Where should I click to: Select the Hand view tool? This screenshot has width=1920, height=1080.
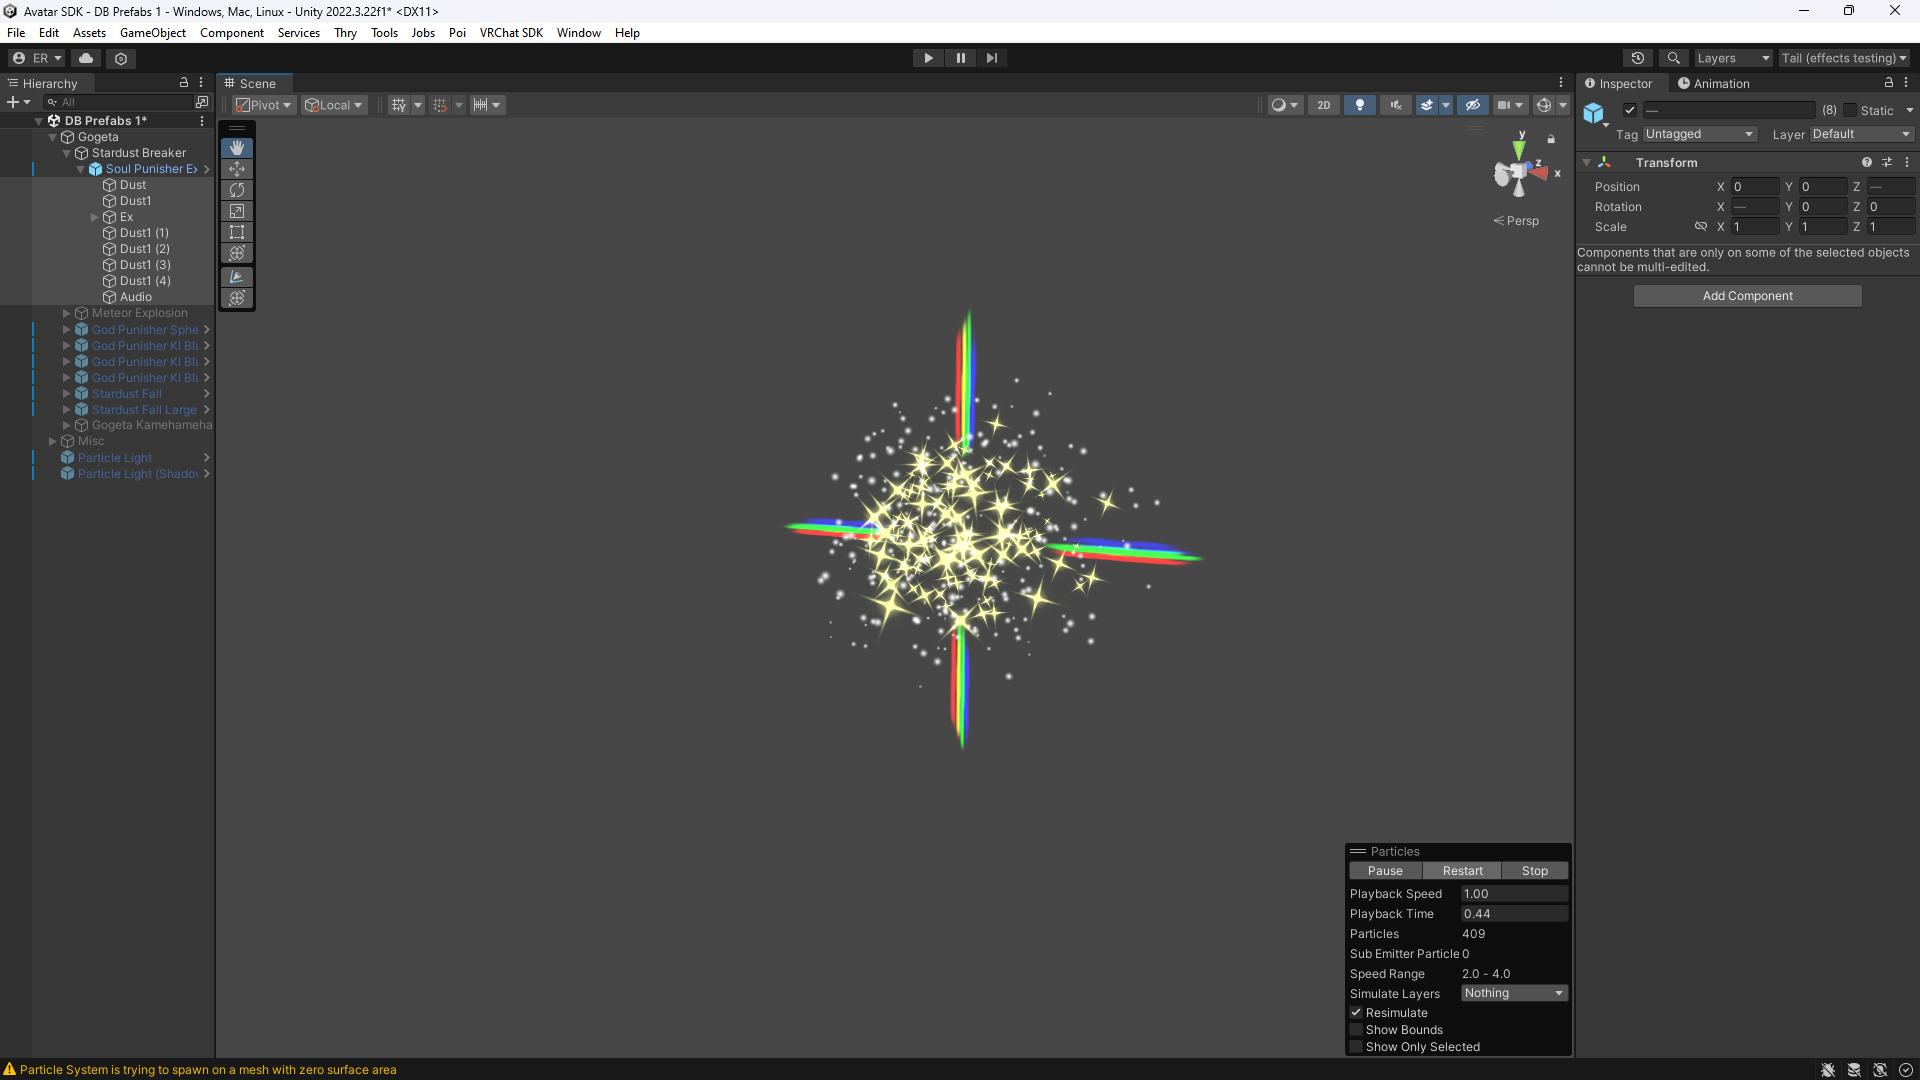tap(237, 148)
